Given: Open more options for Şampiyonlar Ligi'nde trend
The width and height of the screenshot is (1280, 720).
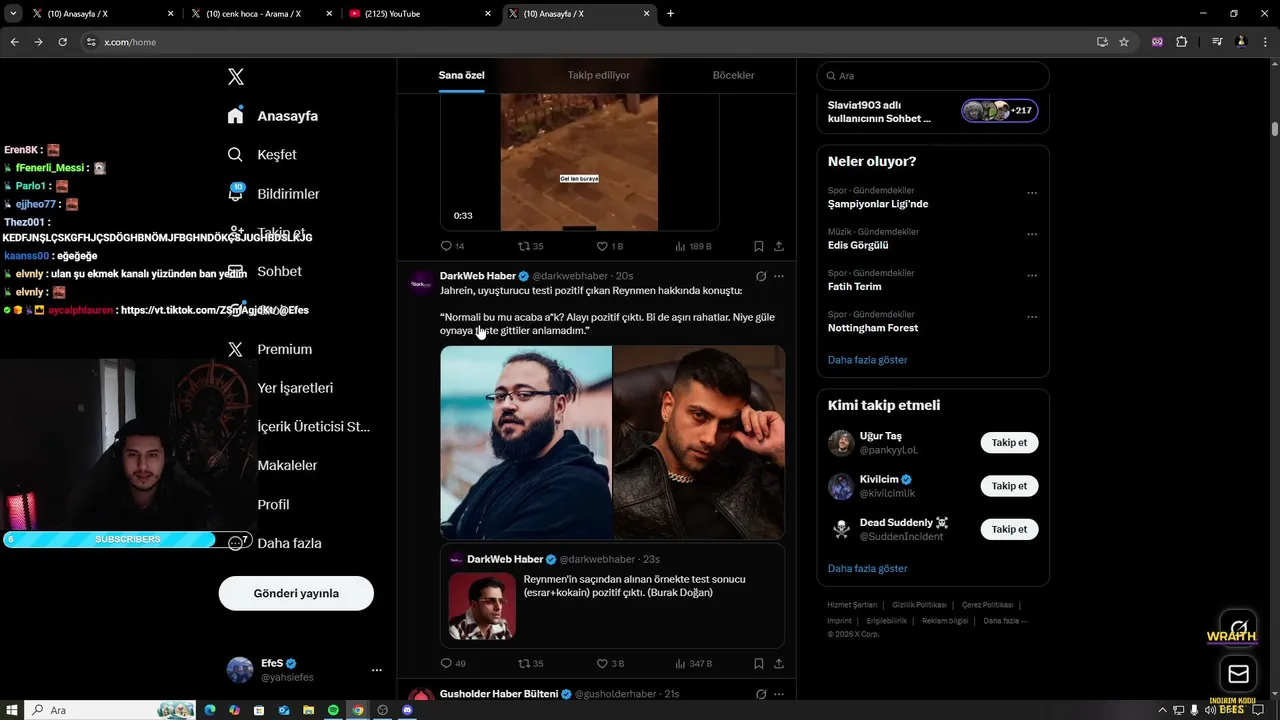Looking at the screenshot, I should [1032, 193].
